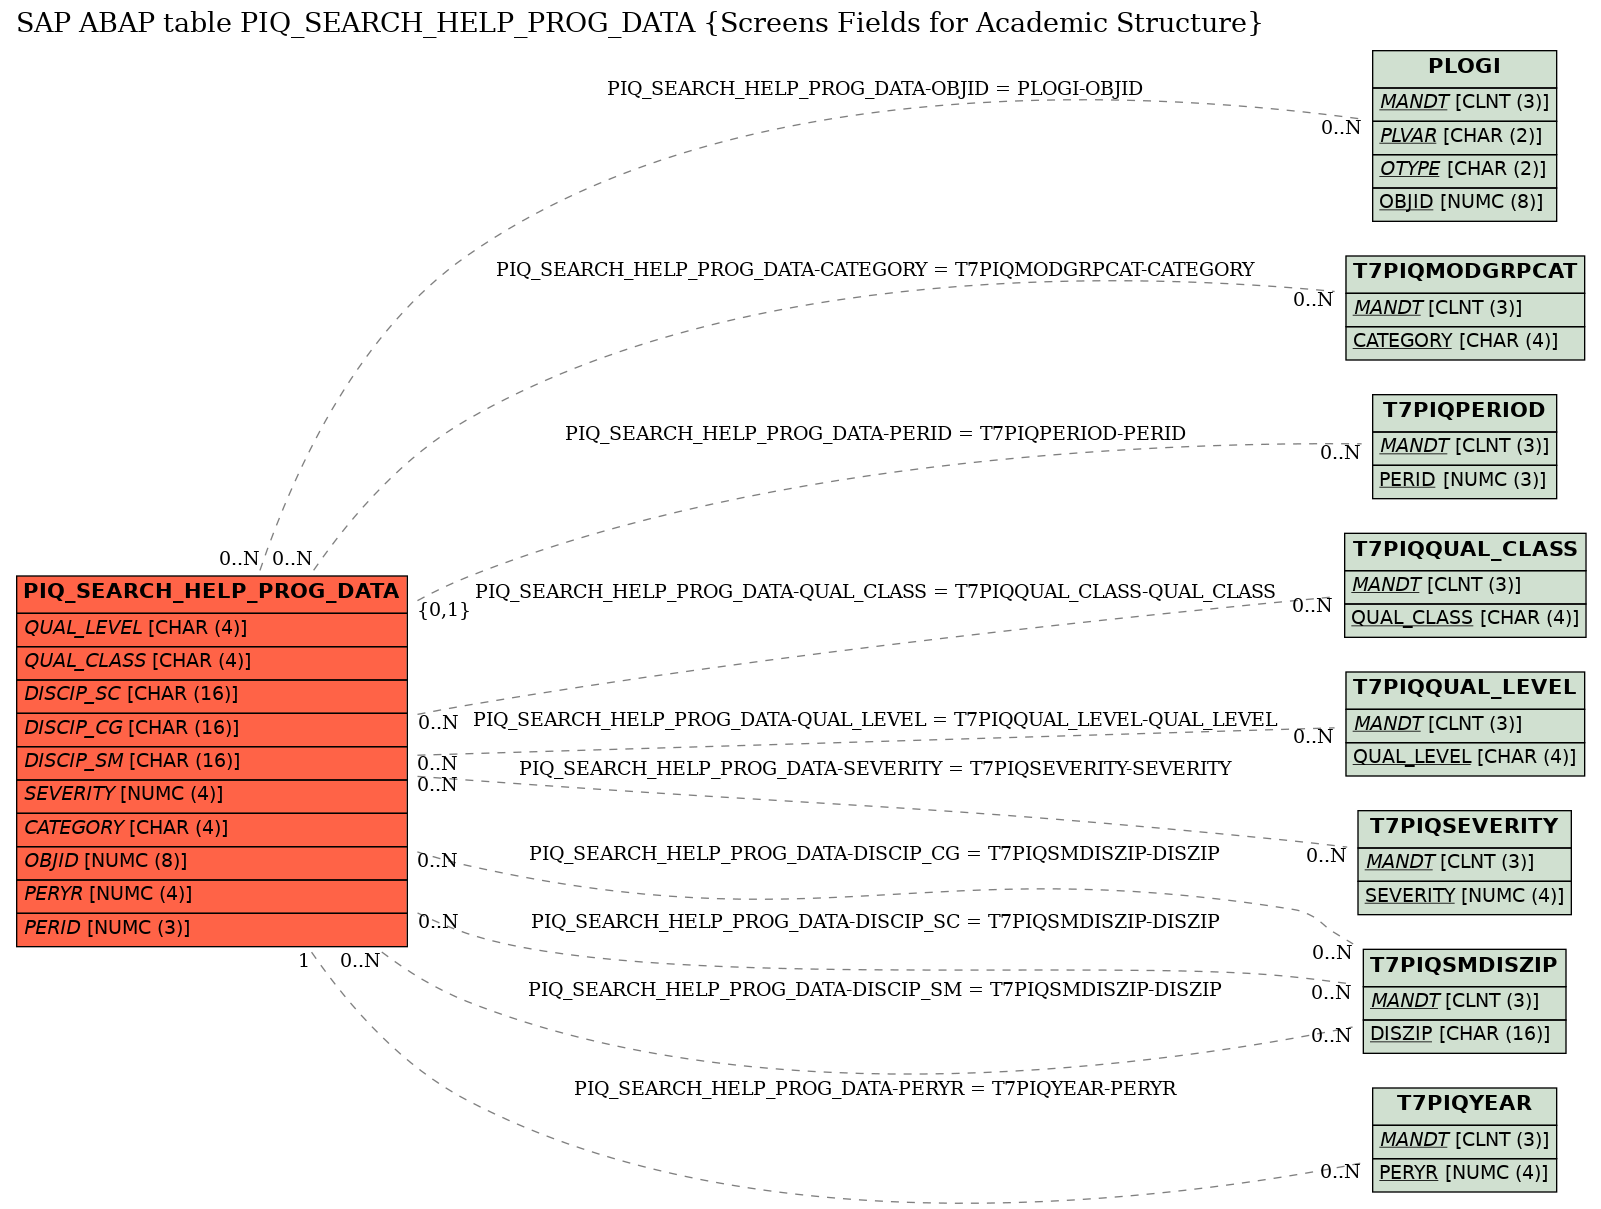Click the OBJID [NUMC (8)] row in main table

click(212, 862)
